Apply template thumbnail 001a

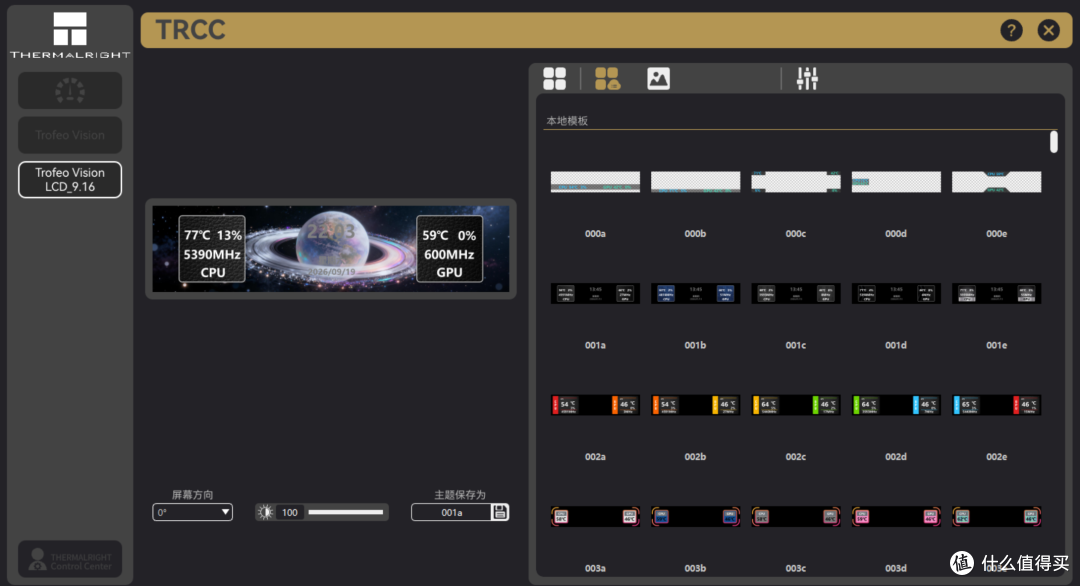point(595,293)
